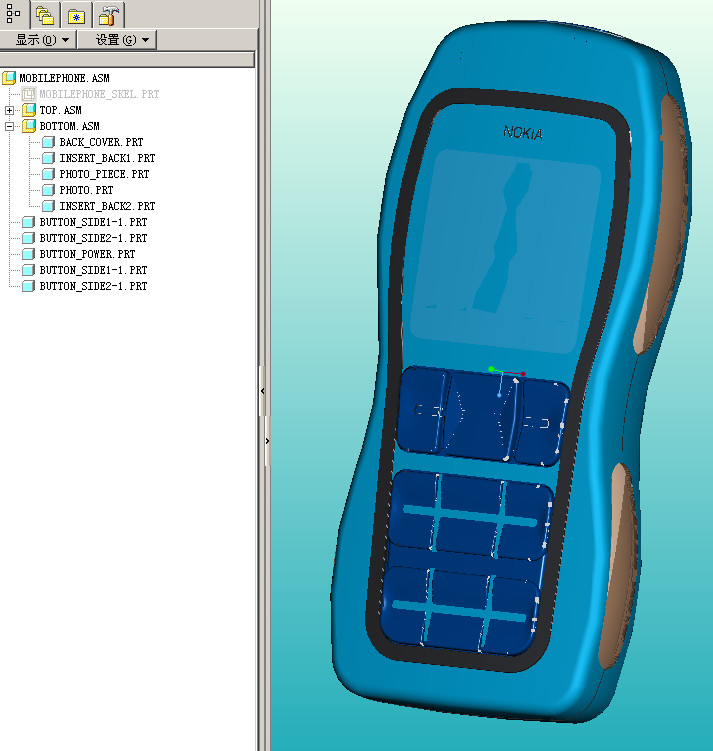Select BUTTON_SIDE1-1.PRT directly below BUTTON_POWER.PRT
Viewport: 713px width, 751px height.
pyautogui.click(x=93, y=270)
